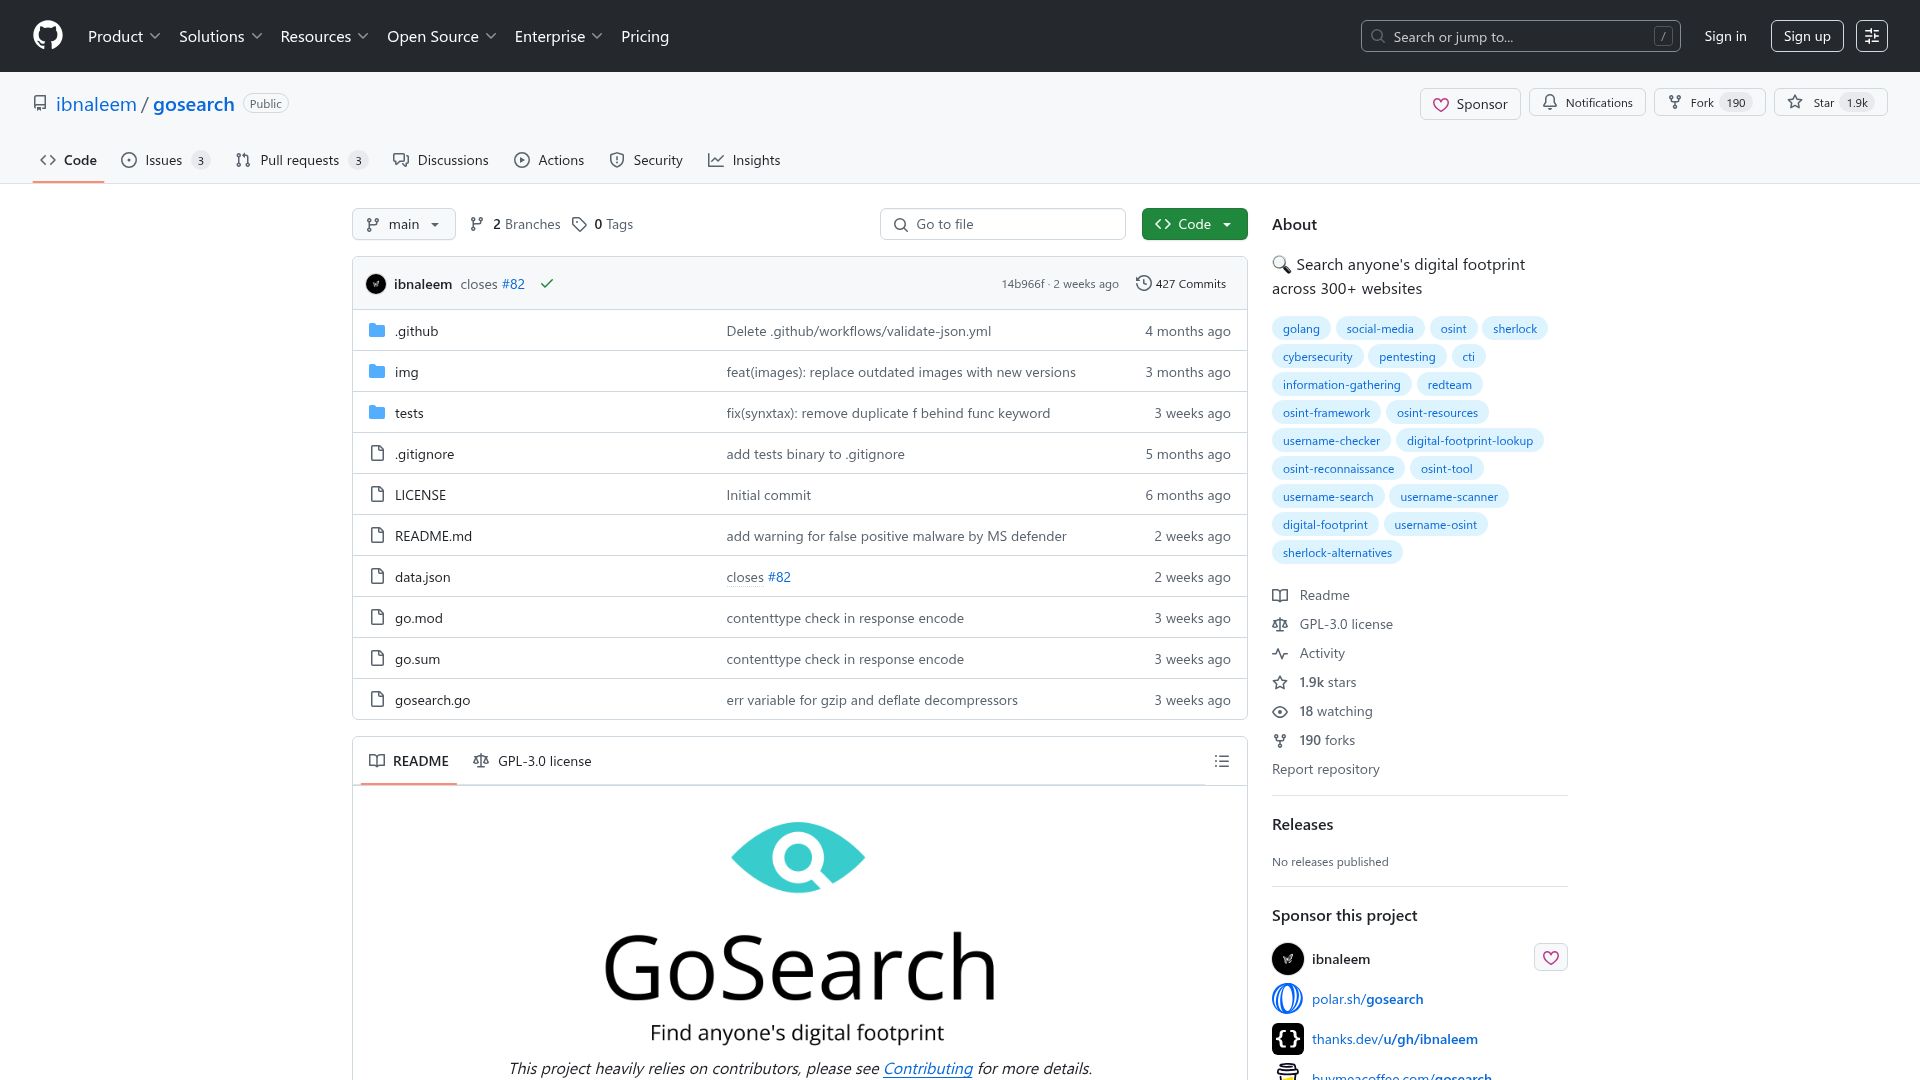Viewport: 1920px width, 1080px height.
Task: Open the Activity link in About
Action: [x=1322, y=653]
